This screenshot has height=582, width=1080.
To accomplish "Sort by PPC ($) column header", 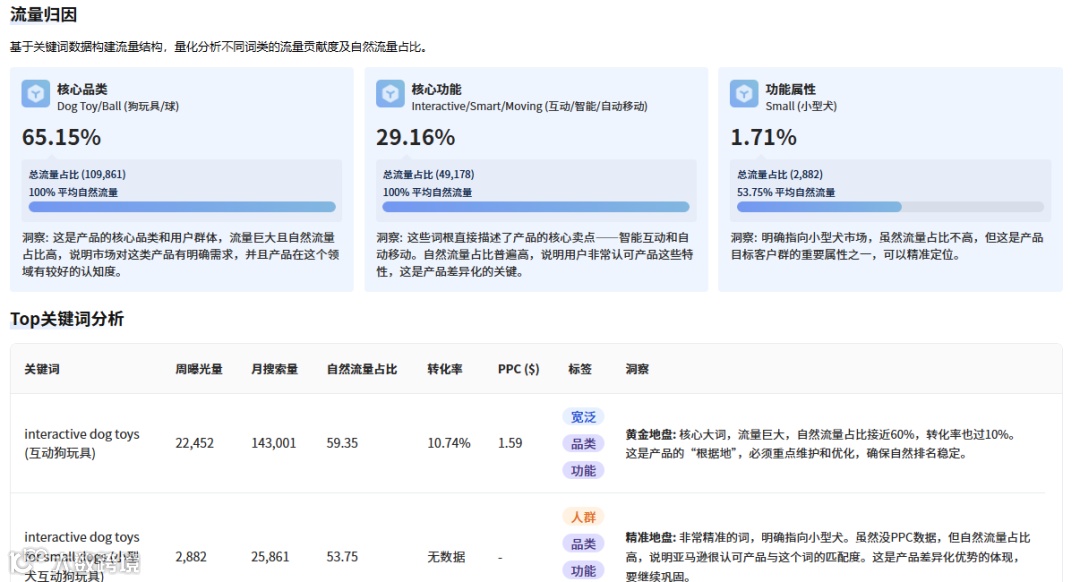I will 519,369.
